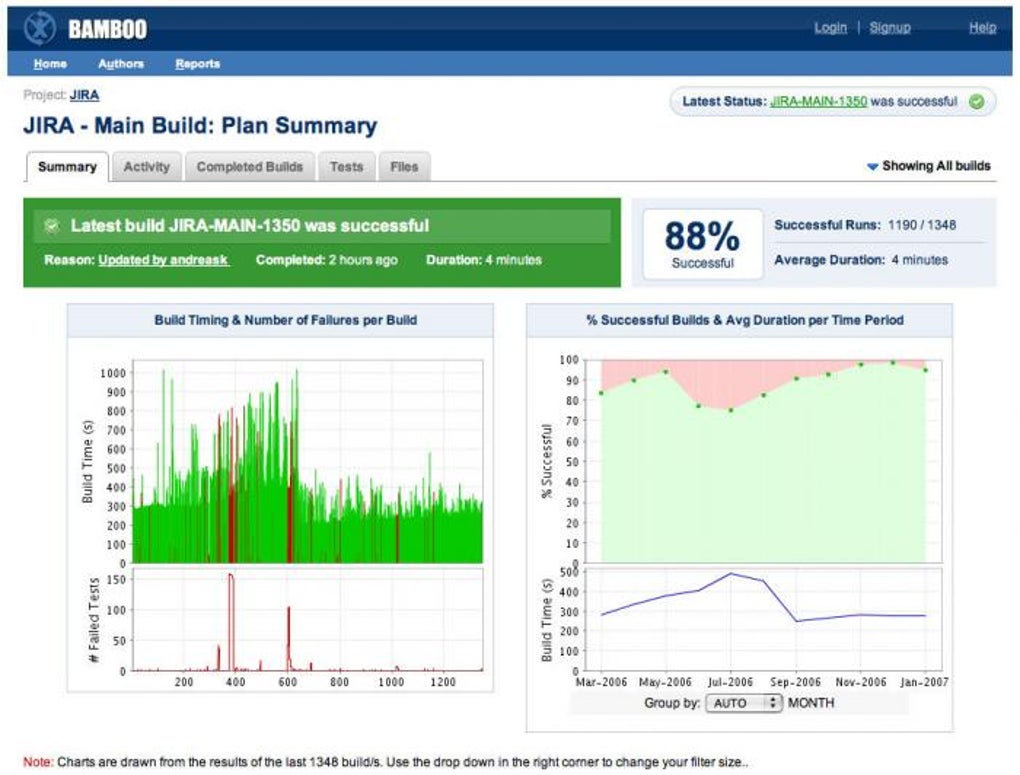This screenshot has height=775, width=1020.
Task: Click the Build Timing bar chart
Action: (x=308, y=461)
